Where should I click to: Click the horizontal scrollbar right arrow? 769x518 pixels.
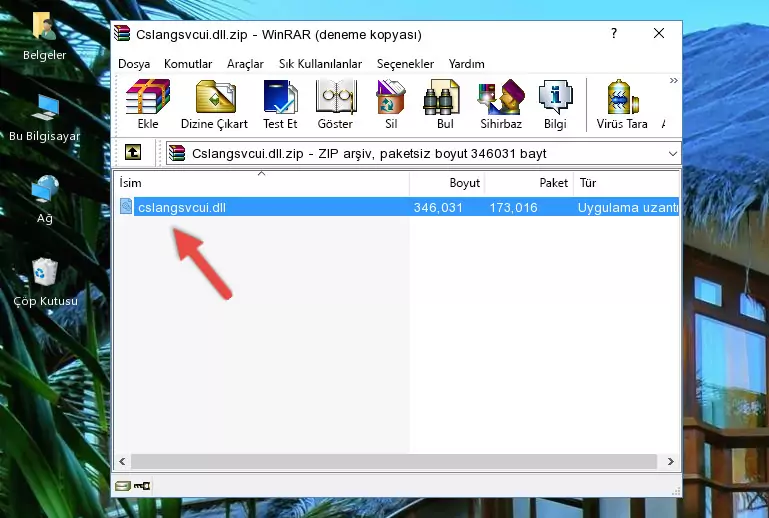pos(670,461)
